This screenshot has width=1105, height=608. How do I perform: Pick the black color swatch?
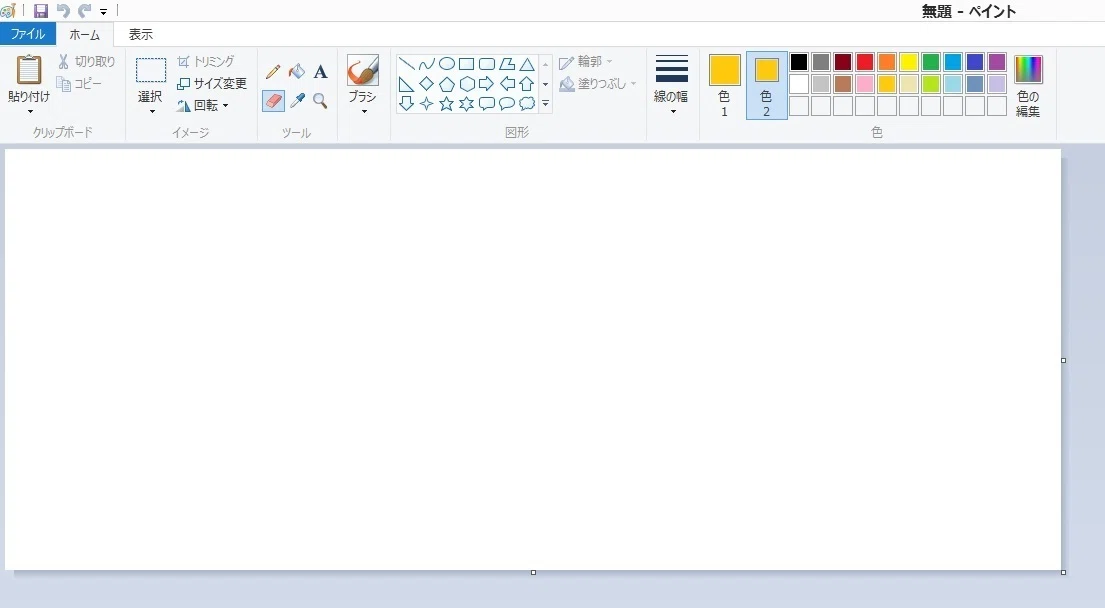point(798,62)
